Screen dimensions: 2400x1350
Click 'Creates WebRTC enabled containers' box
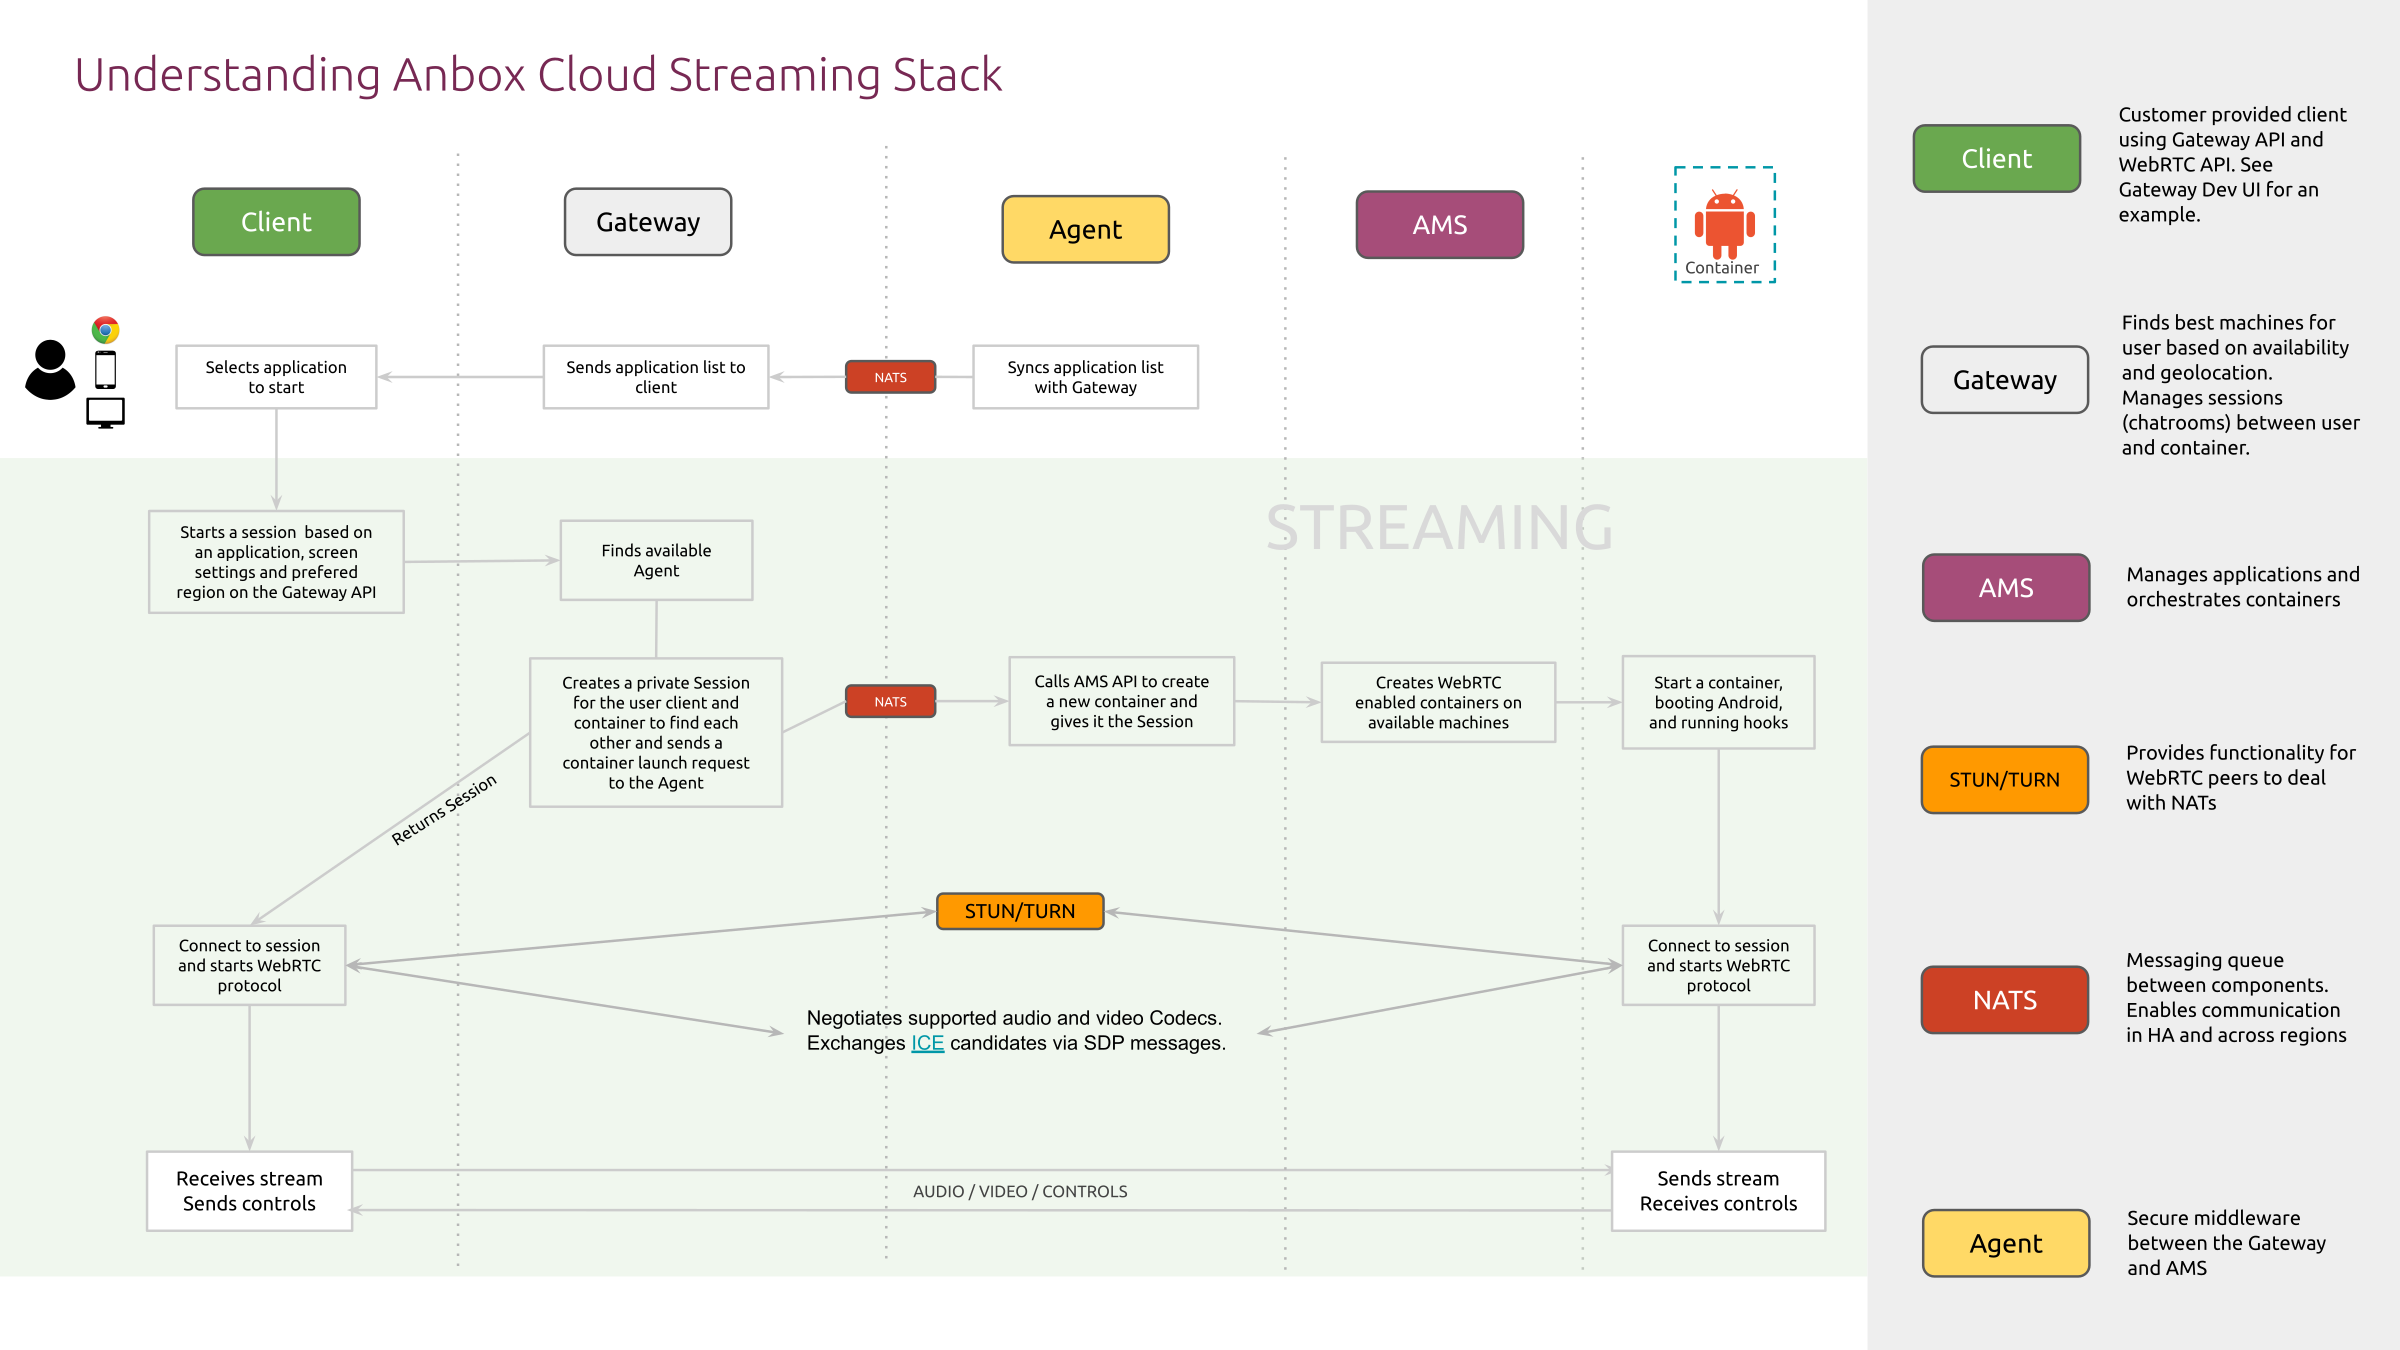(x=1438, y=702)
